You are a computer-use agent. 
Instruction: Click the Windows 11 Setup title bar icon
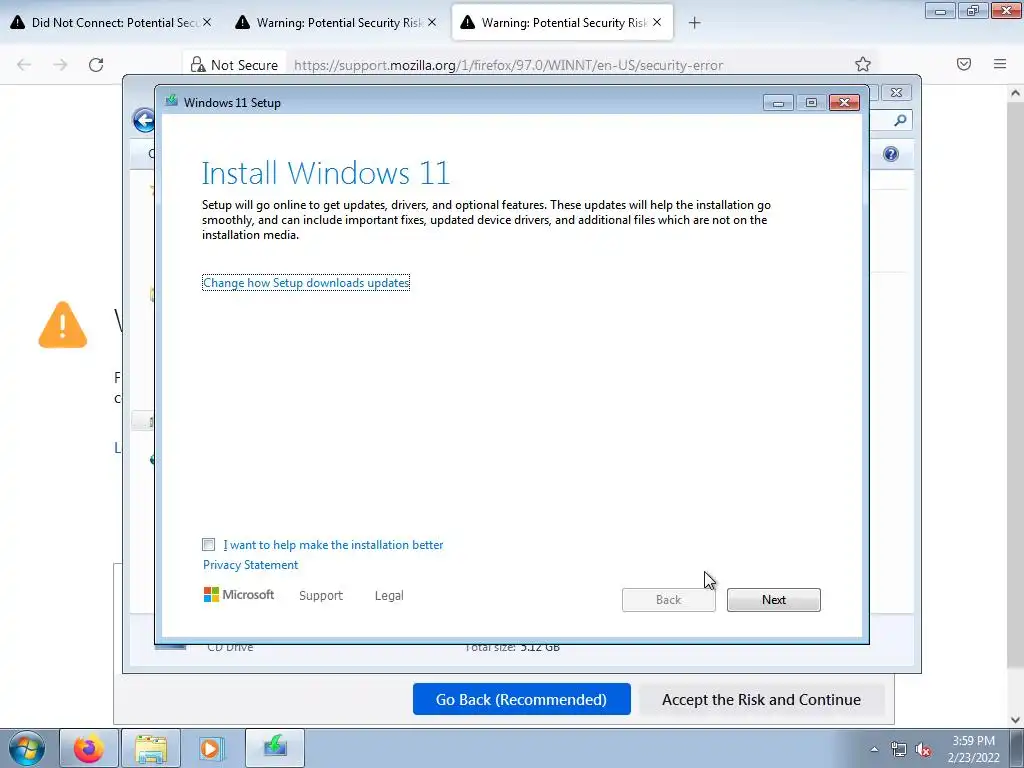tap(172, 101)
